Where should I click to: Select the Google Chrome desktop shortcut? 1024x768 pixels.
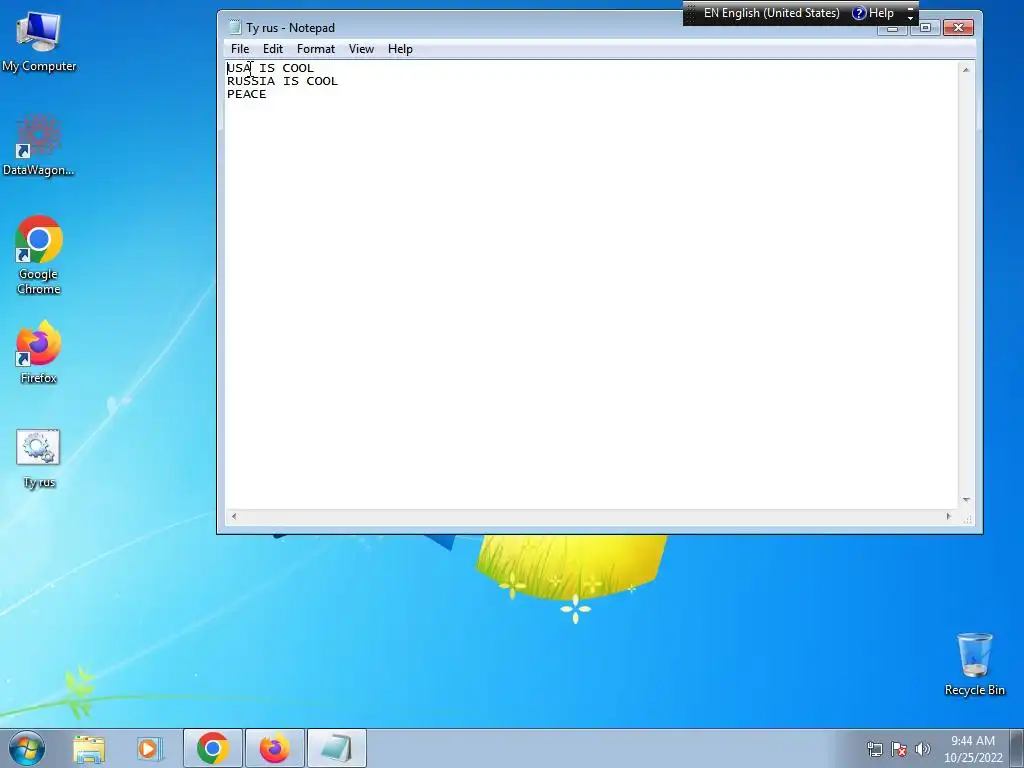tap(39, 255)
